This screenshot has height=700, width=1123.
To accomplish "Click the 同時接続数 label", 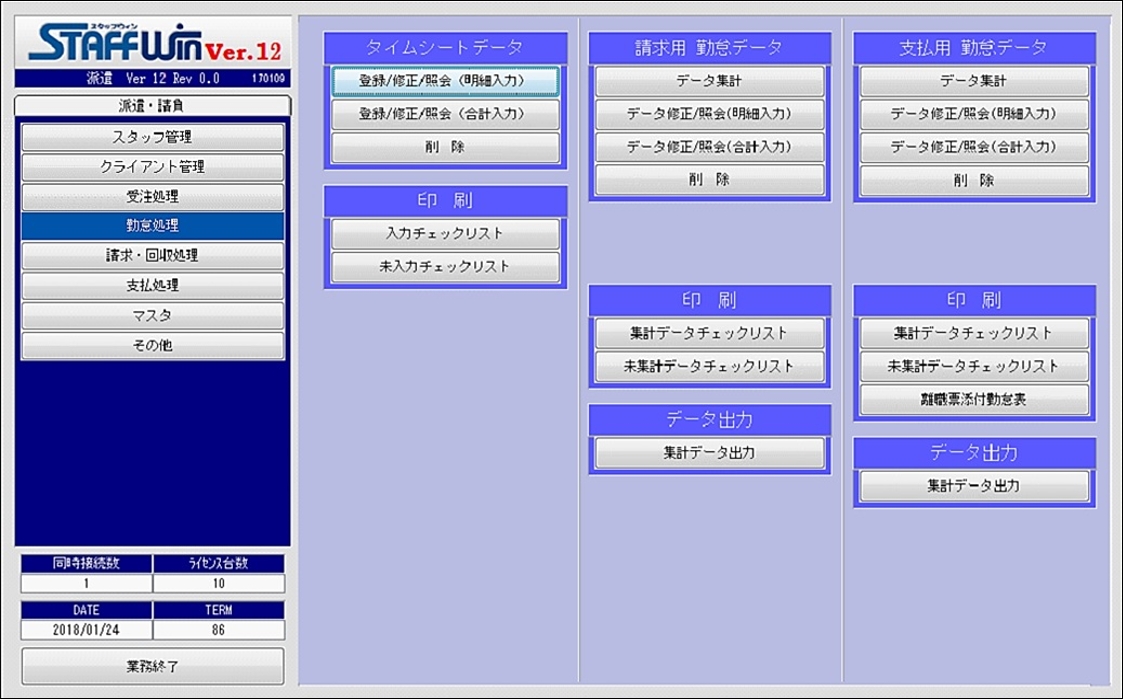I will coord(87,563).
